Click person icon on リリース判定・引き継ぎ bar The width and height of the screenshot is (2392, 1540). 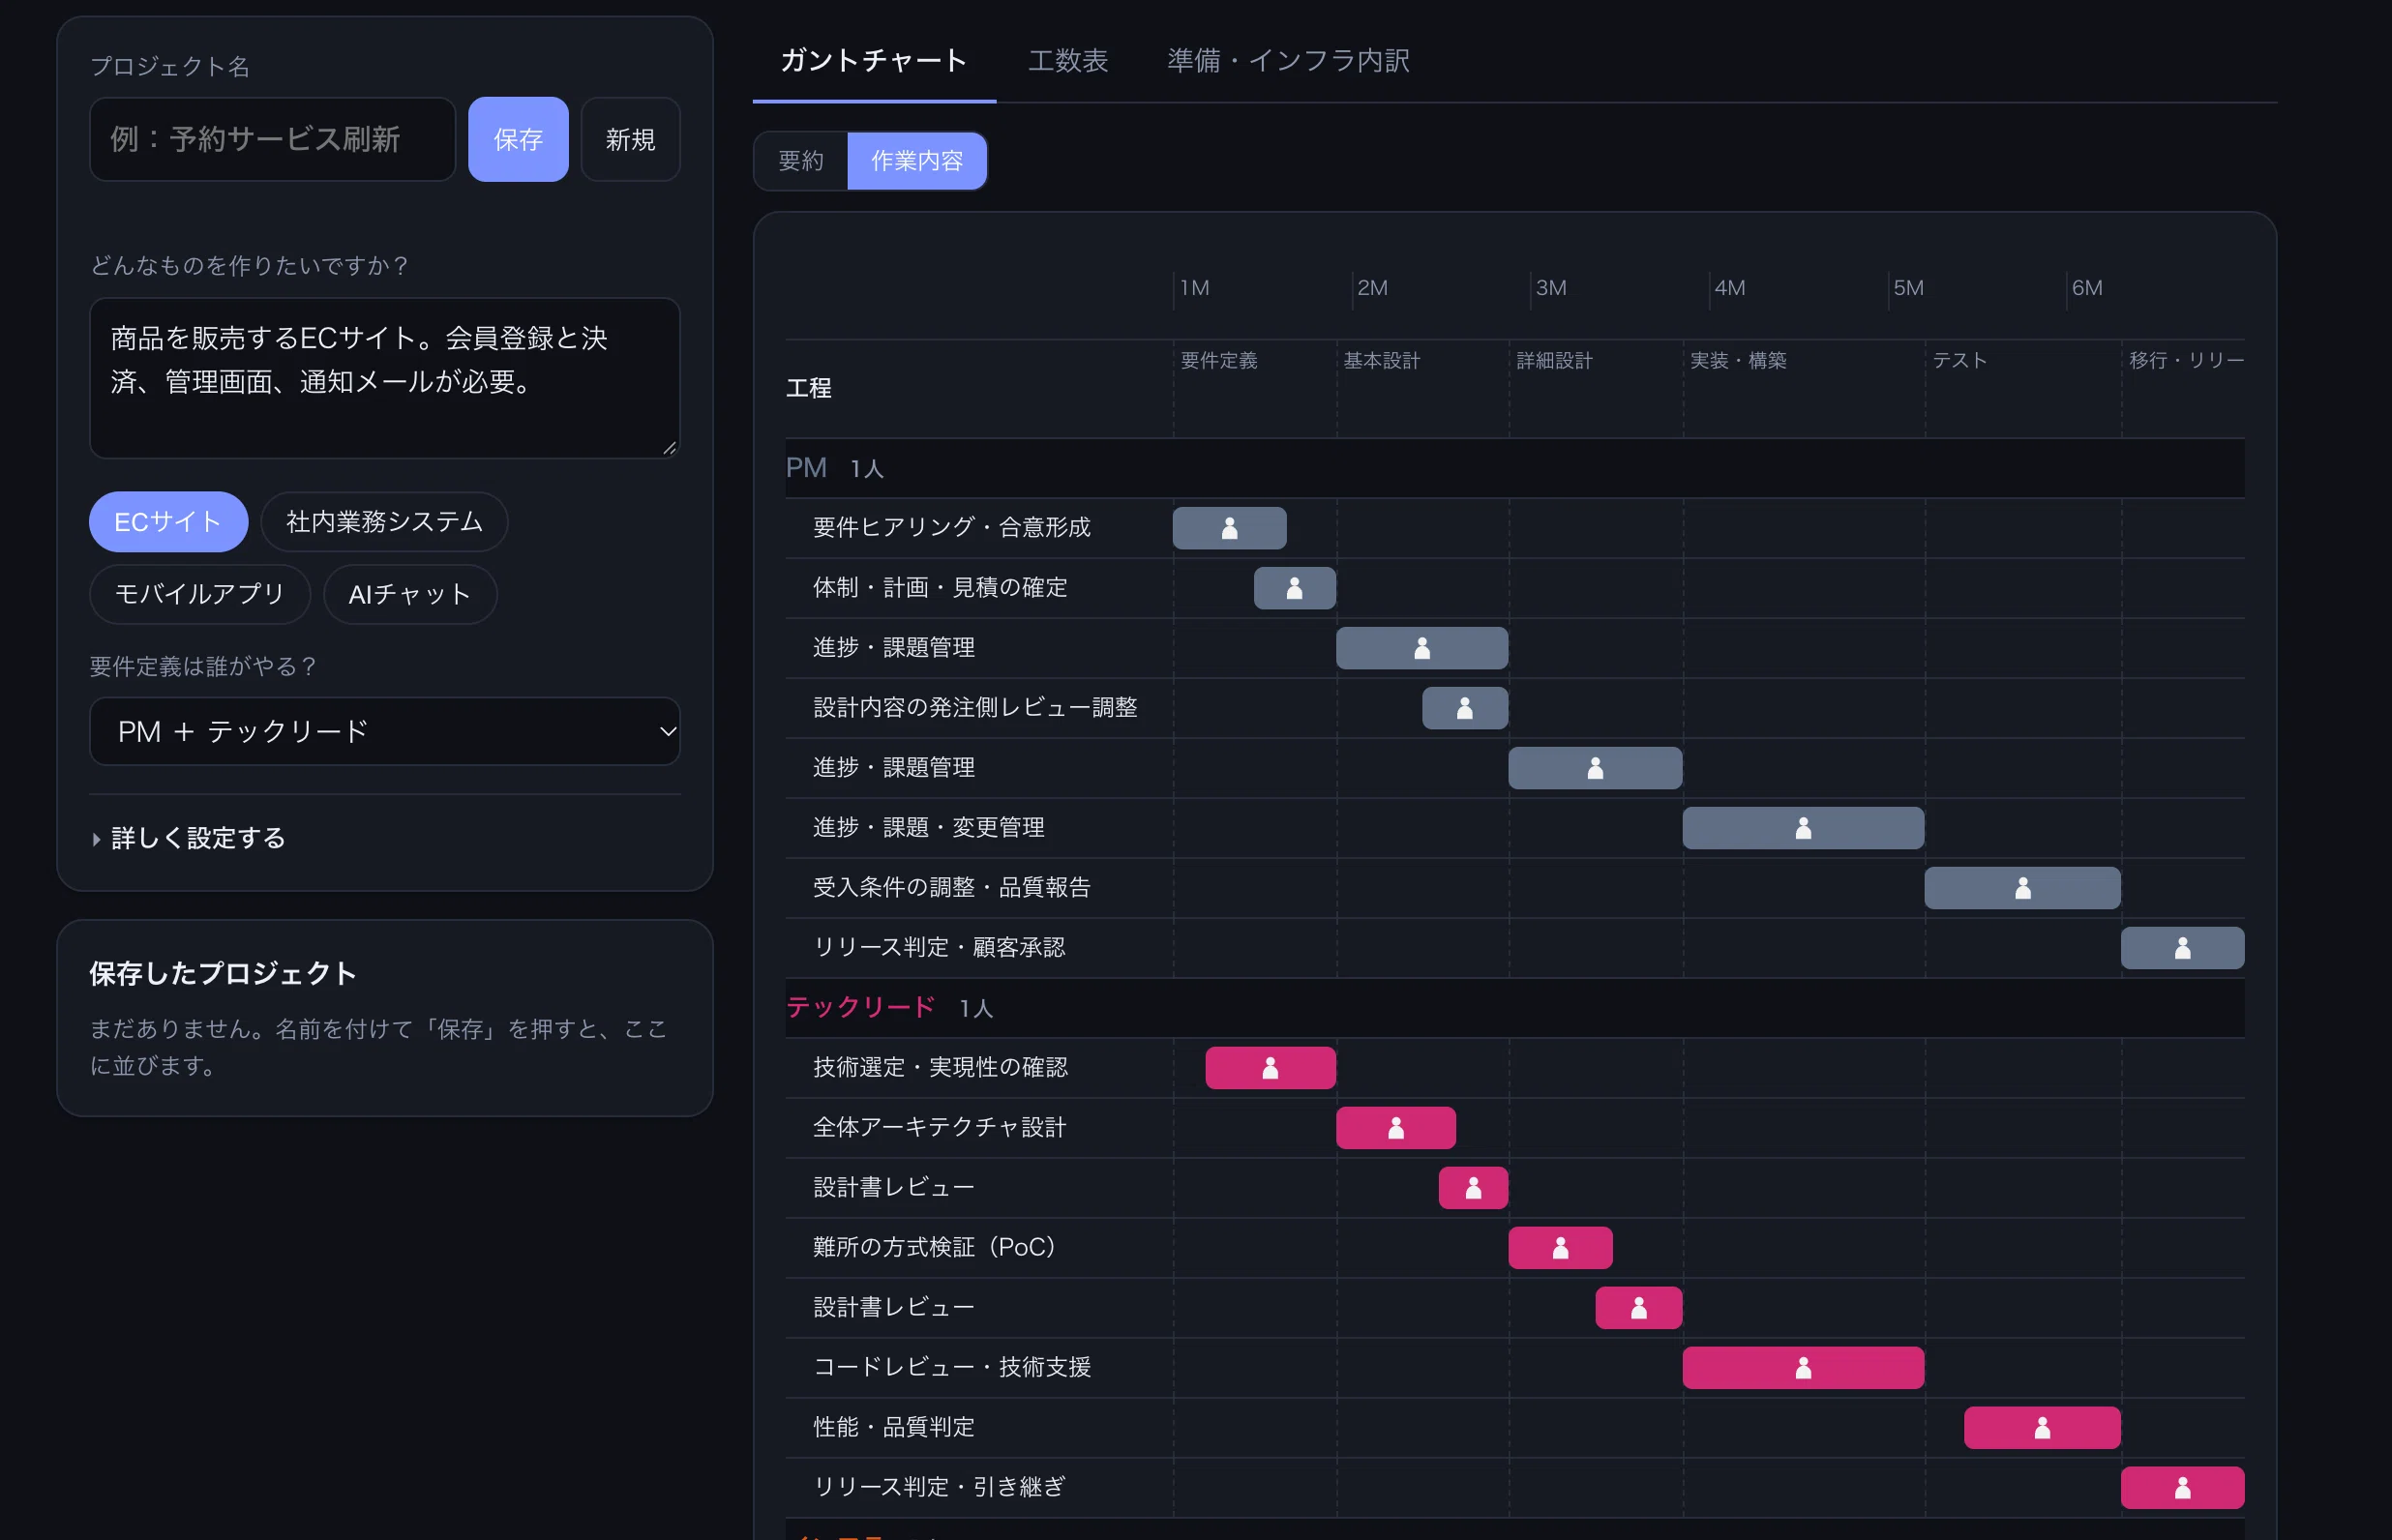[x=2182, y=1488]
